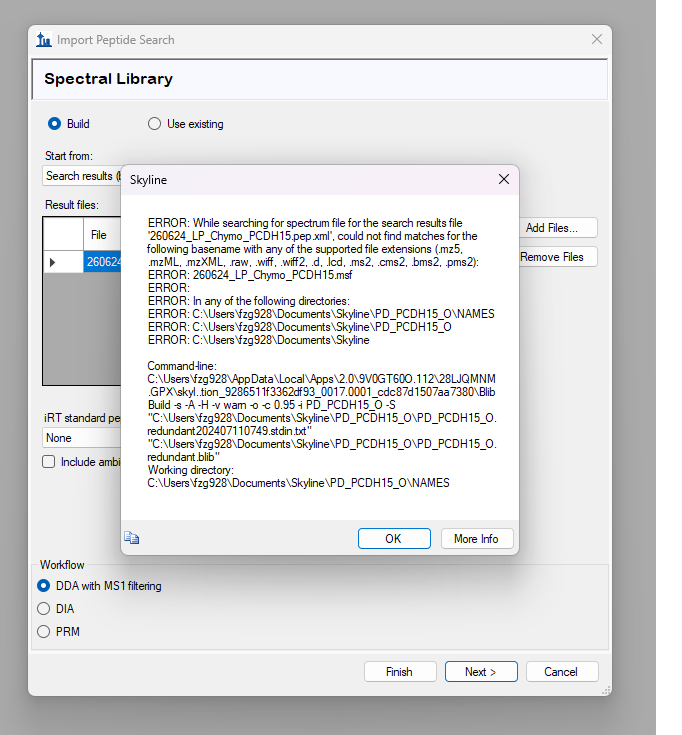Close the Import Peptide Search window
682x735 pixels.
click(x=597, y=40)
